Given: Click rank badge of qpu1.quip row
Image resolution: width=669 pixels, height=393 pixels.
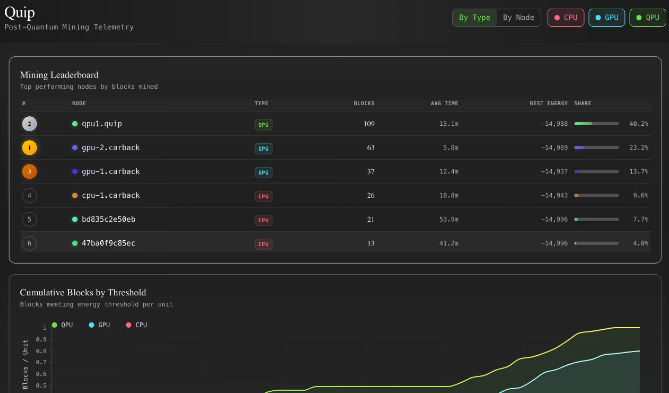Looking at the screenshot, I should 29,124.
